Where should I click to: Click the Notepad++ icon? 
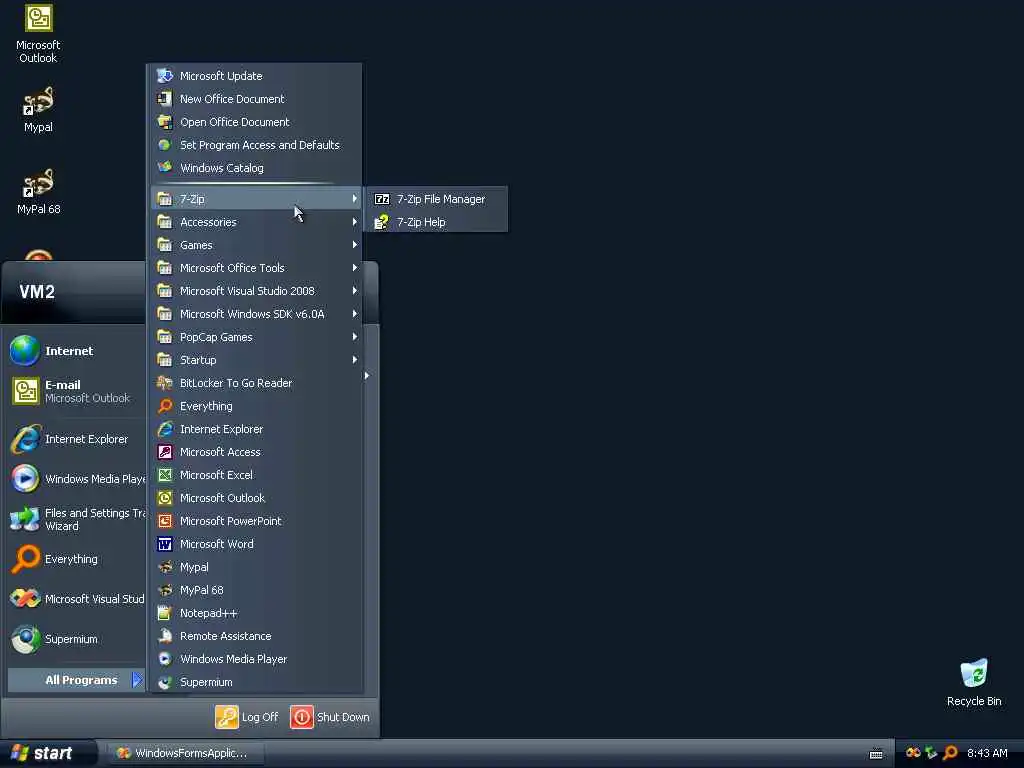tap(165, 613)
